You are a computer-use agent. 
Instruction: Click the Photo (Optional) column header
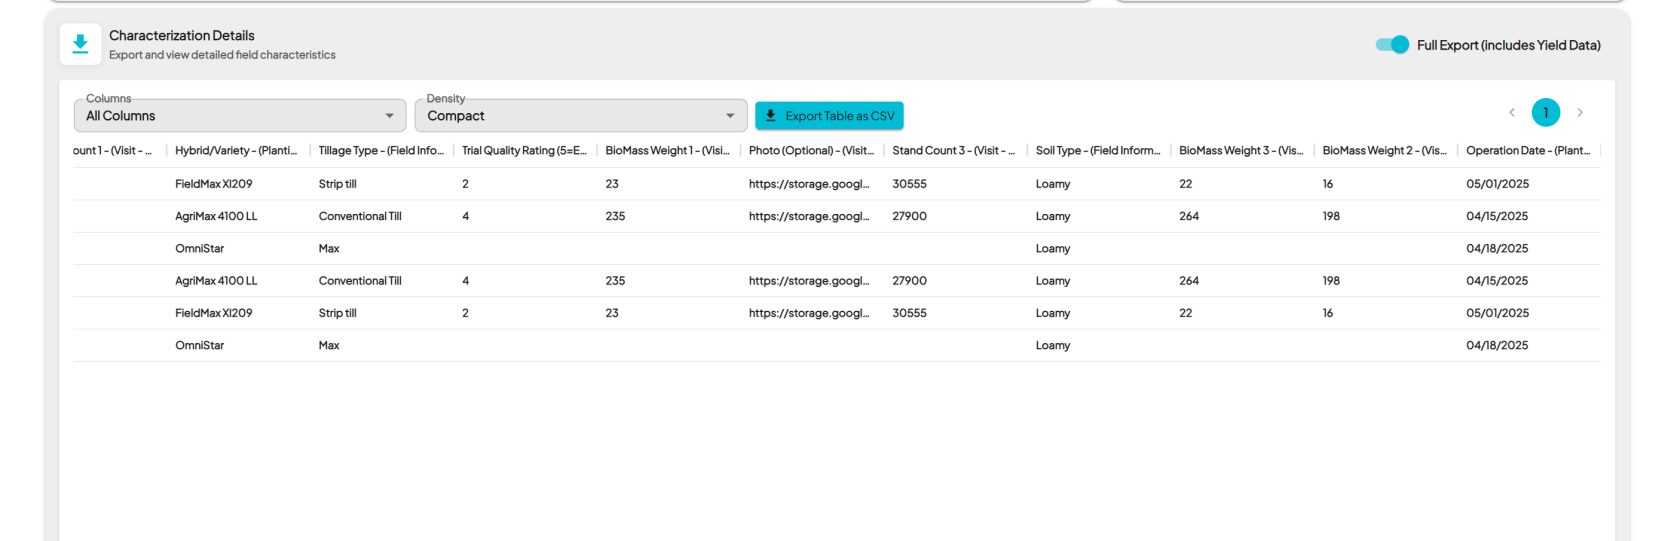[x=811, y=151]
